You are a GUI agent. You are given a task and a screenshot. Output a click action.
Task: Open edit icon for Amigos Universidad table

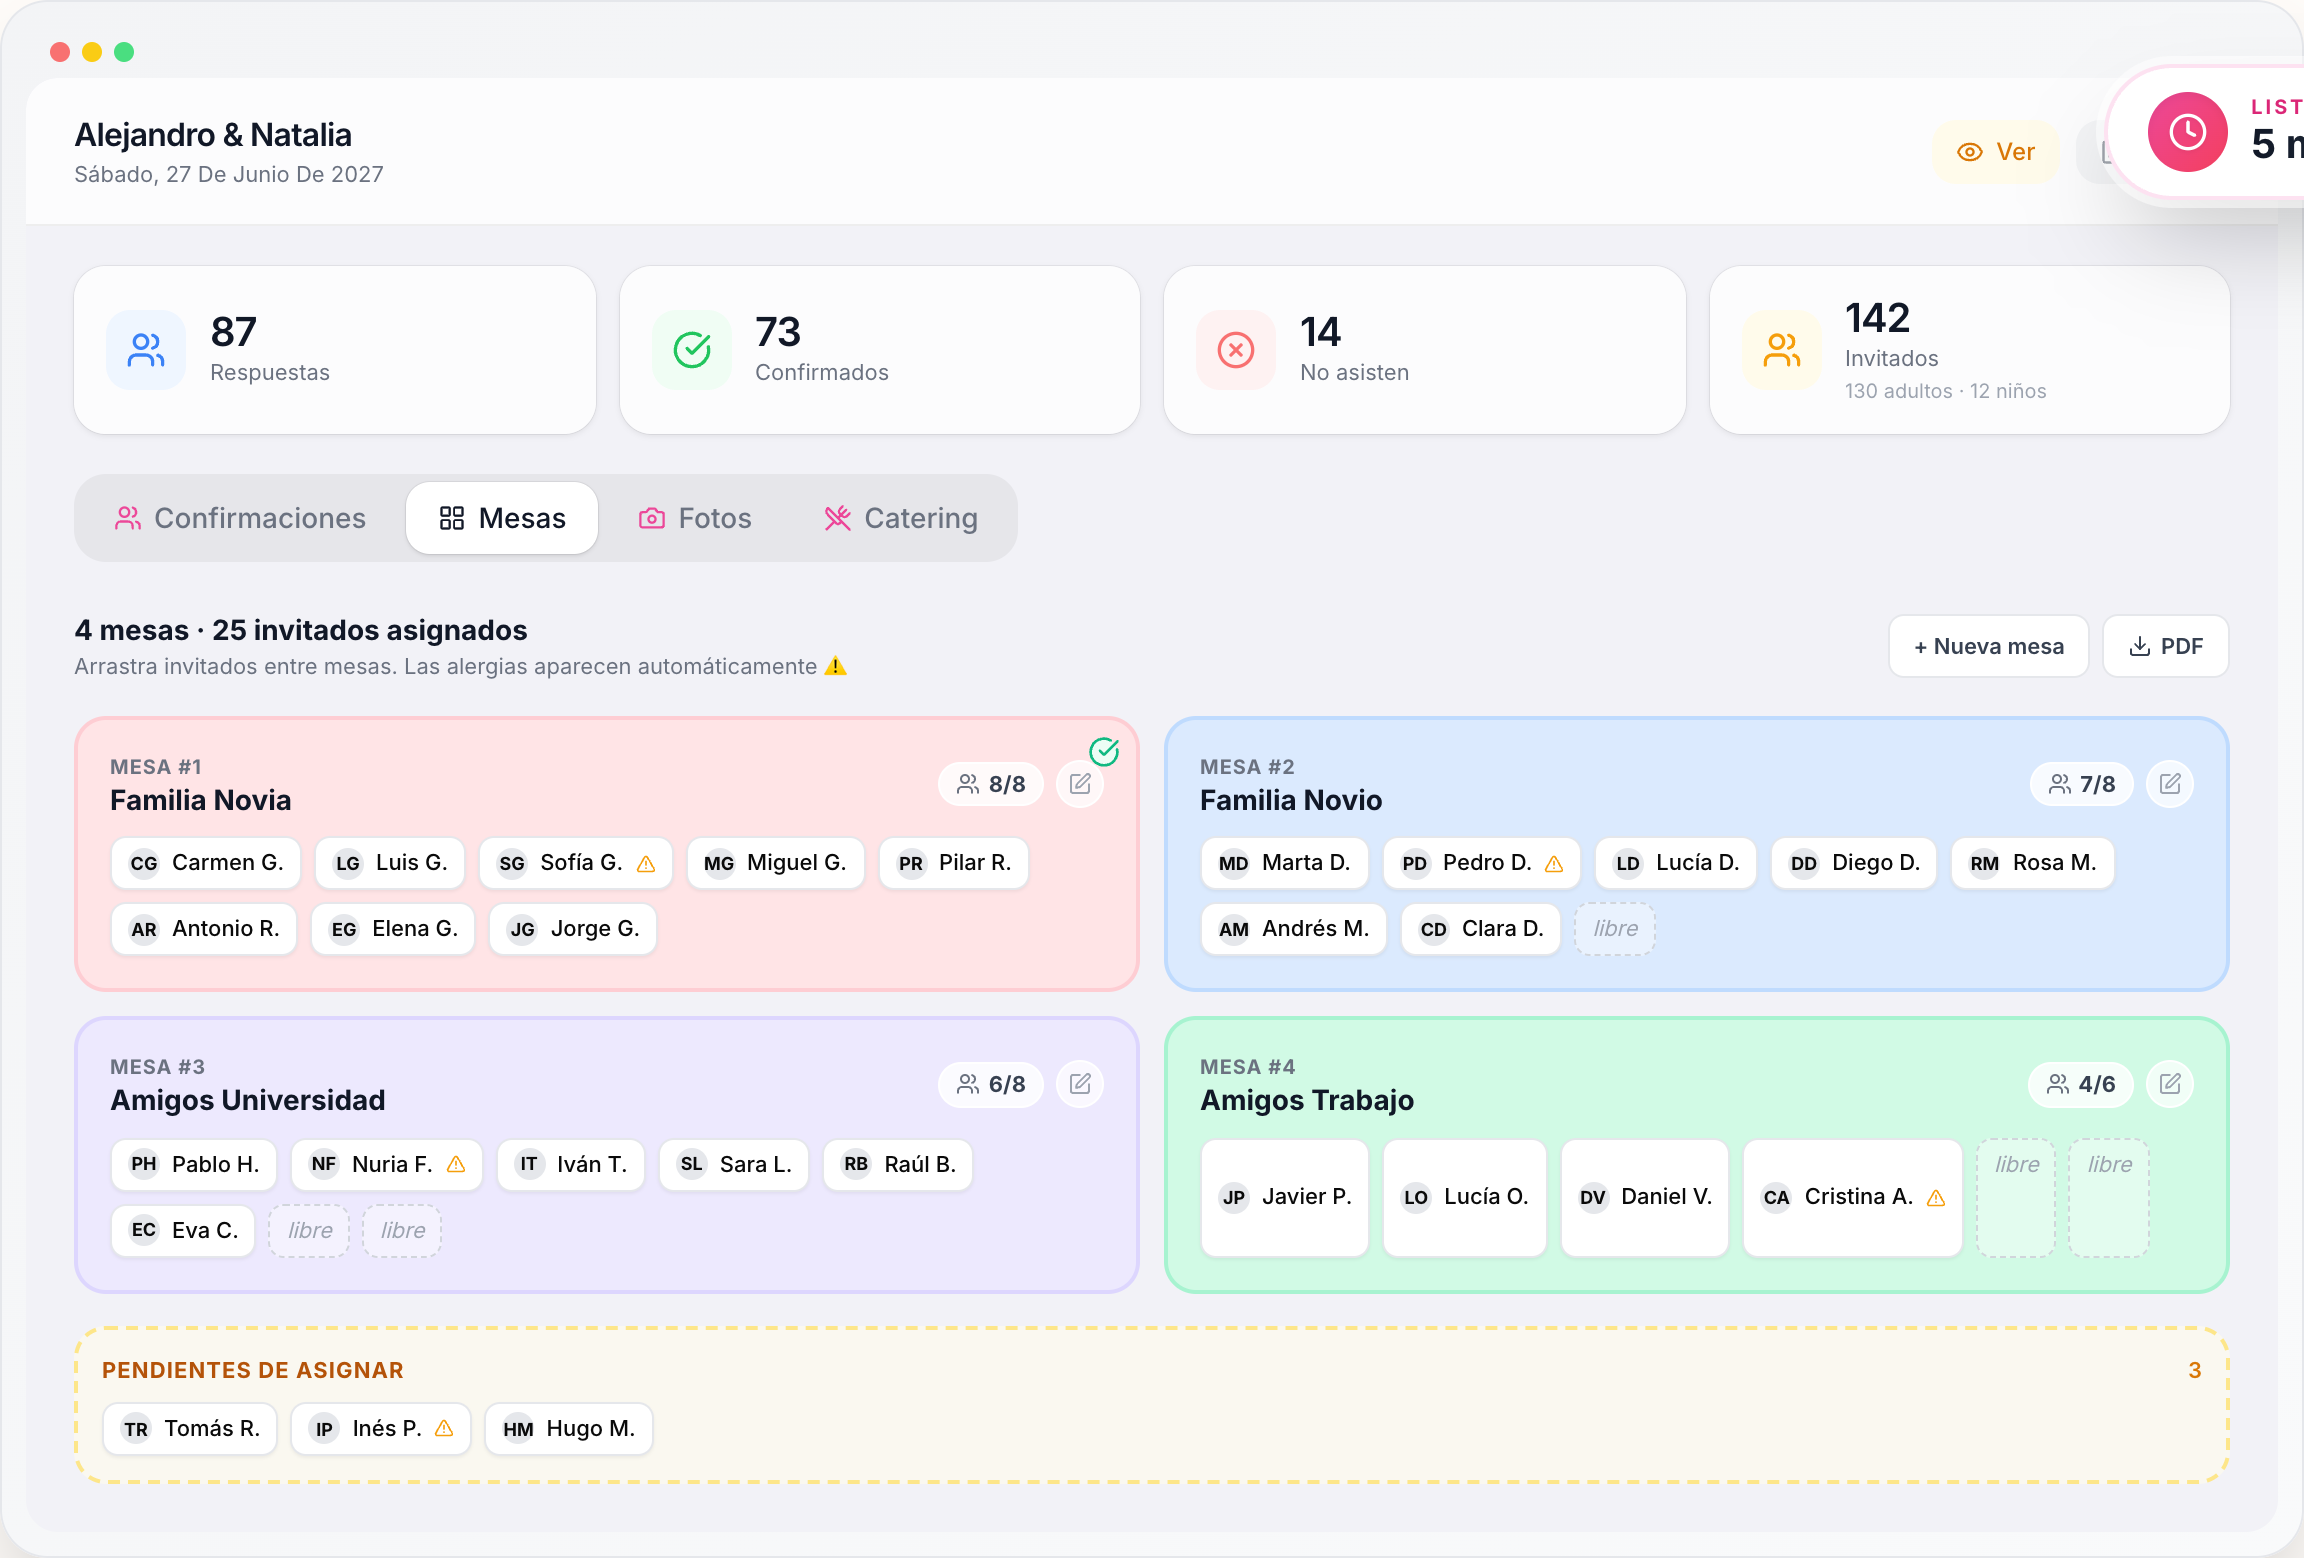pyautogui.click(x=1080, y=1084)
